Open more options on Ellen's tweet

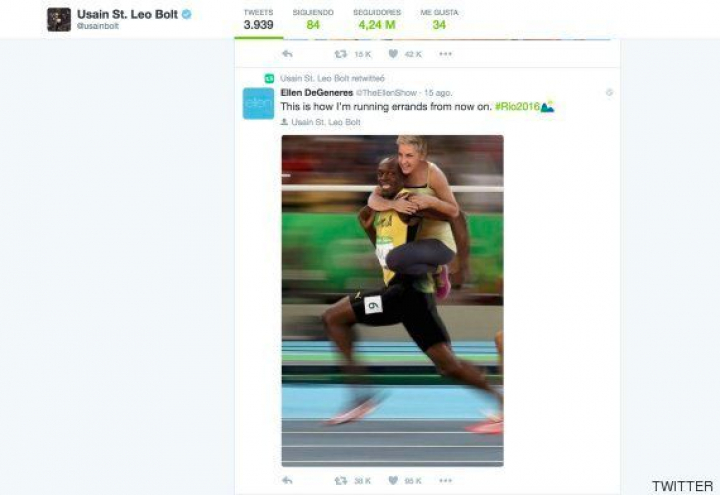445,481
